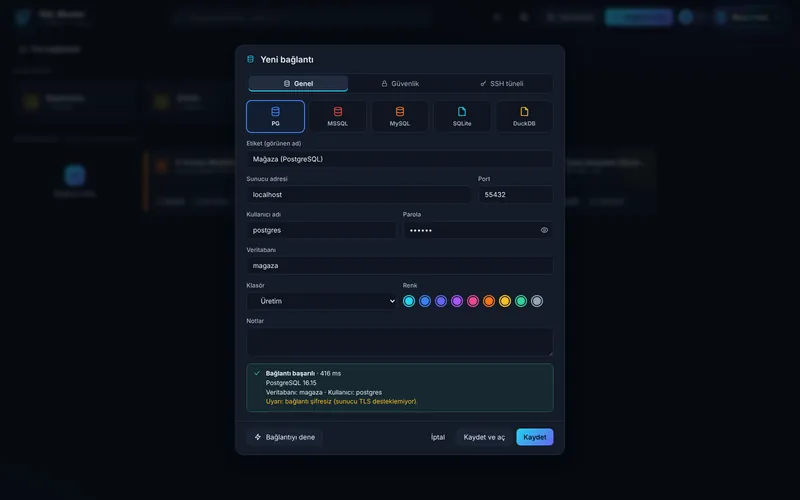This screenshot has width=800, height=500.
Task: Click Kaydet ve aç
Action: (484, 437)
